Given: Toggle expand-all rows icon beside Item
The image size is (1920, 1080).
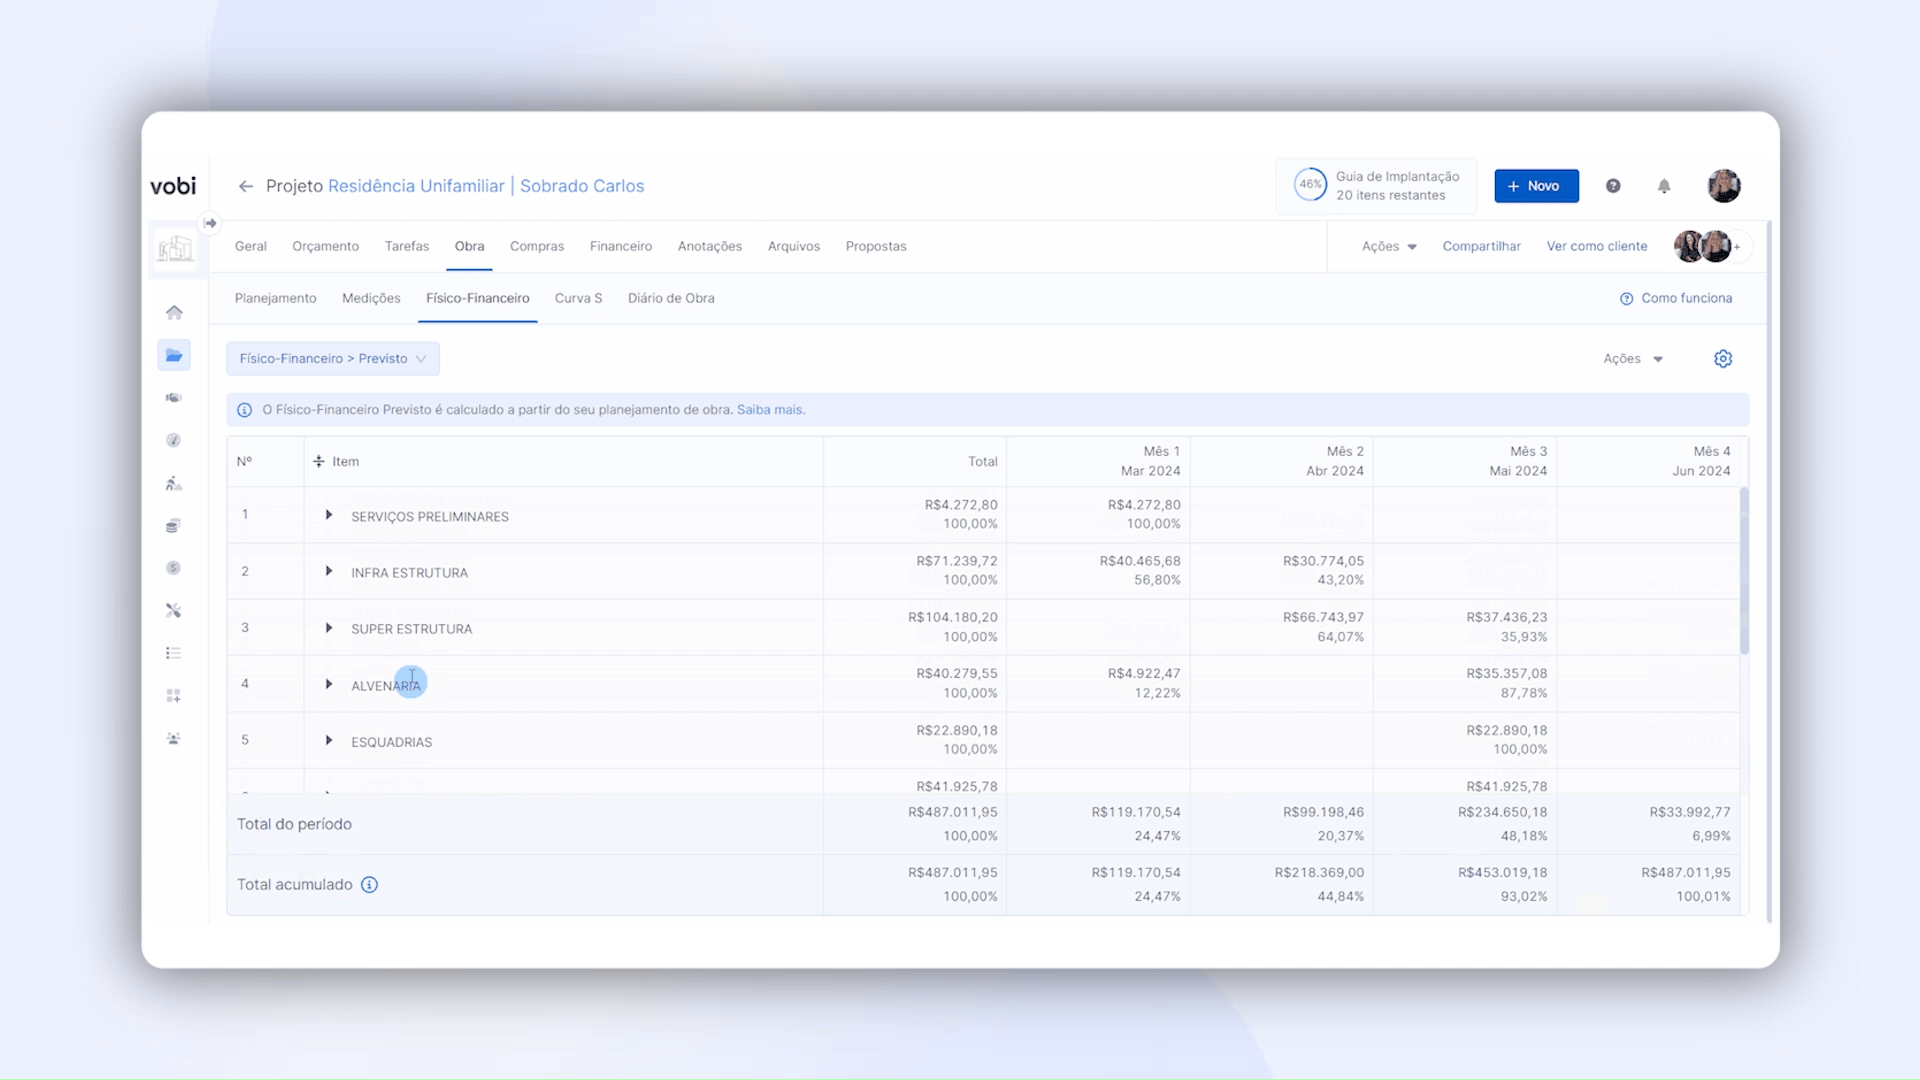Looking at the screenshot, I should pyautogui.click(x=319, y=461).
